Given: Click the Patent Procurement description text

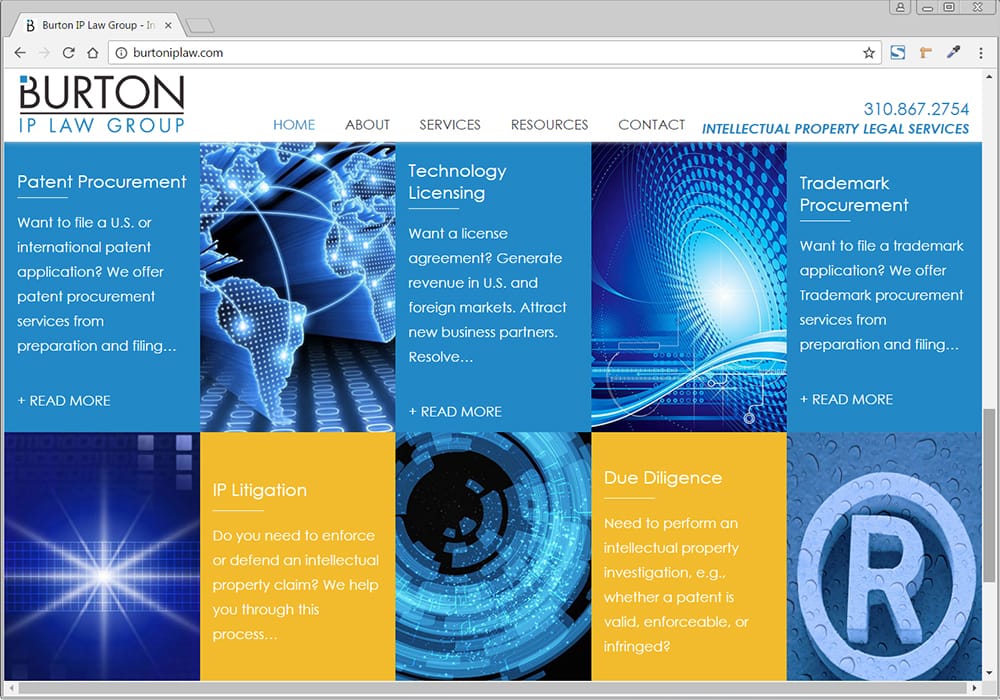Looking at the screenshot, I should tap(96, 284).
